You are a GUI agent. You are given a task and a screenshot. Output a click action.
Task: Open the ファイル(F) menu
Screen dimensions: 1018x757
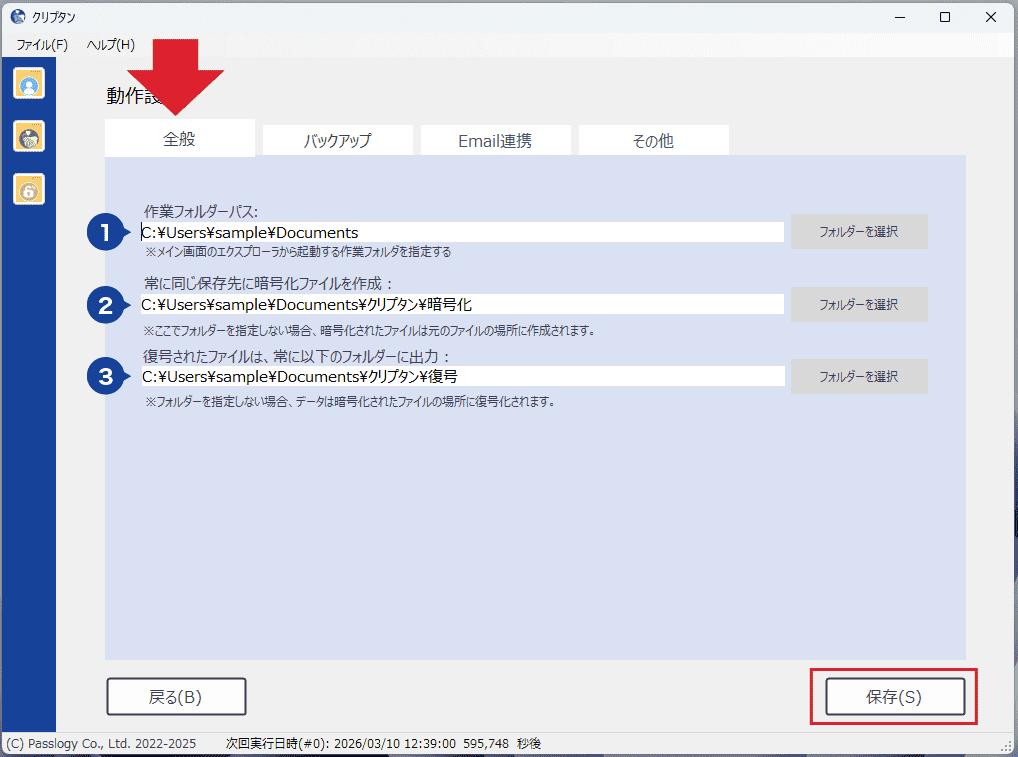42,45
